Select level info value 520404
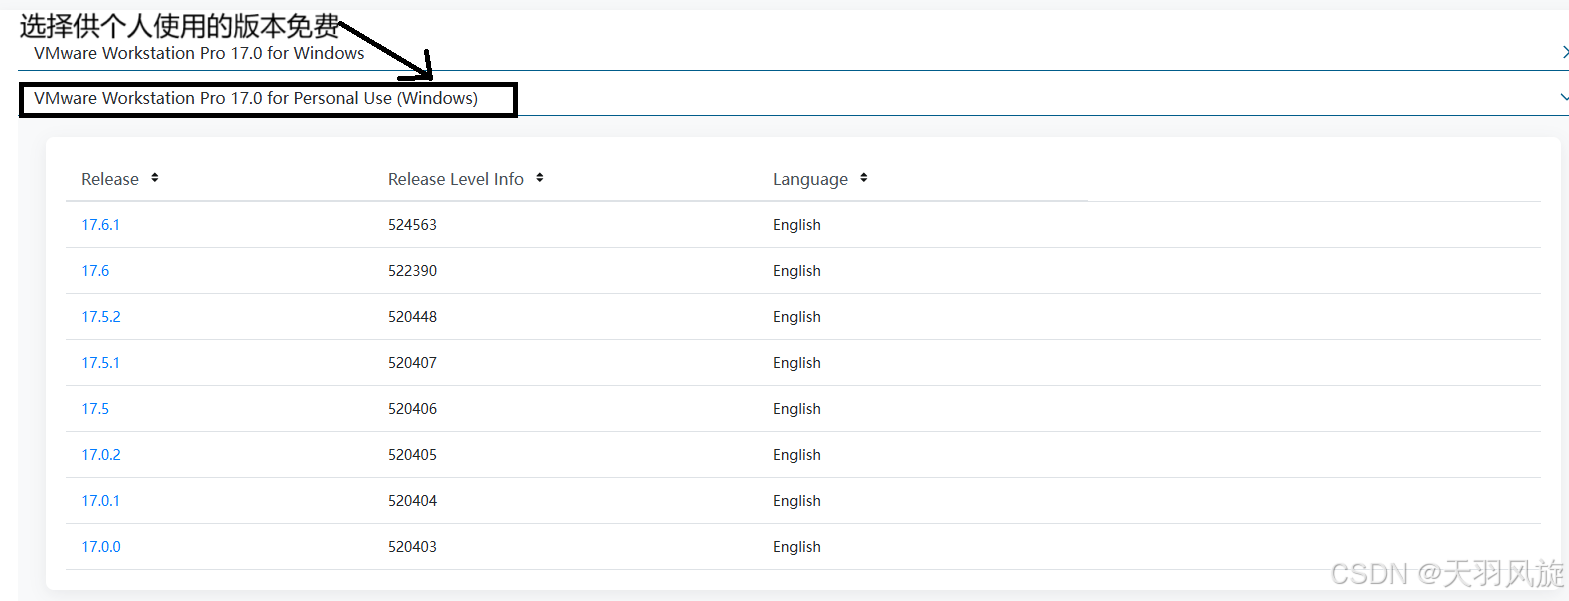1569x601 pixels. (412, 501)
